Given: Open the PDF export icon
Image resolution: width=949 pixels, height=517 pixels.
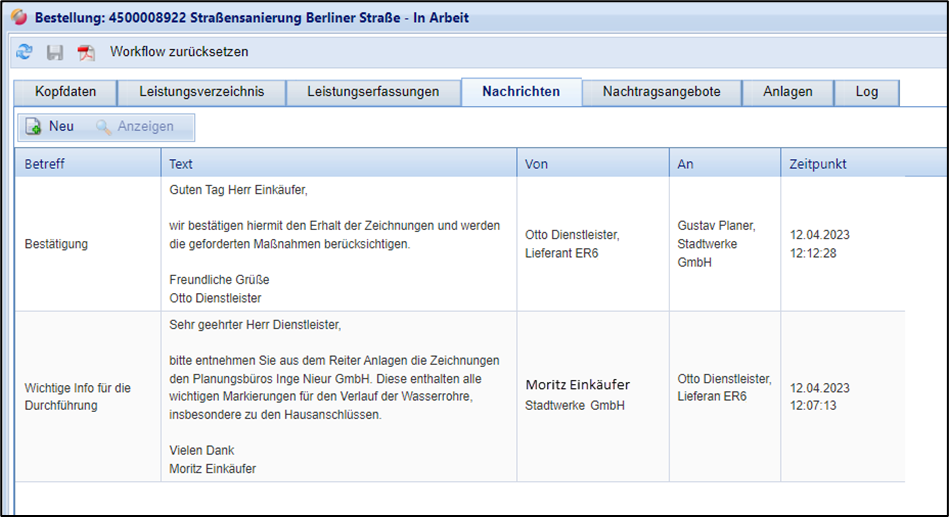Looking at the screenshot, I should (86, 52).
